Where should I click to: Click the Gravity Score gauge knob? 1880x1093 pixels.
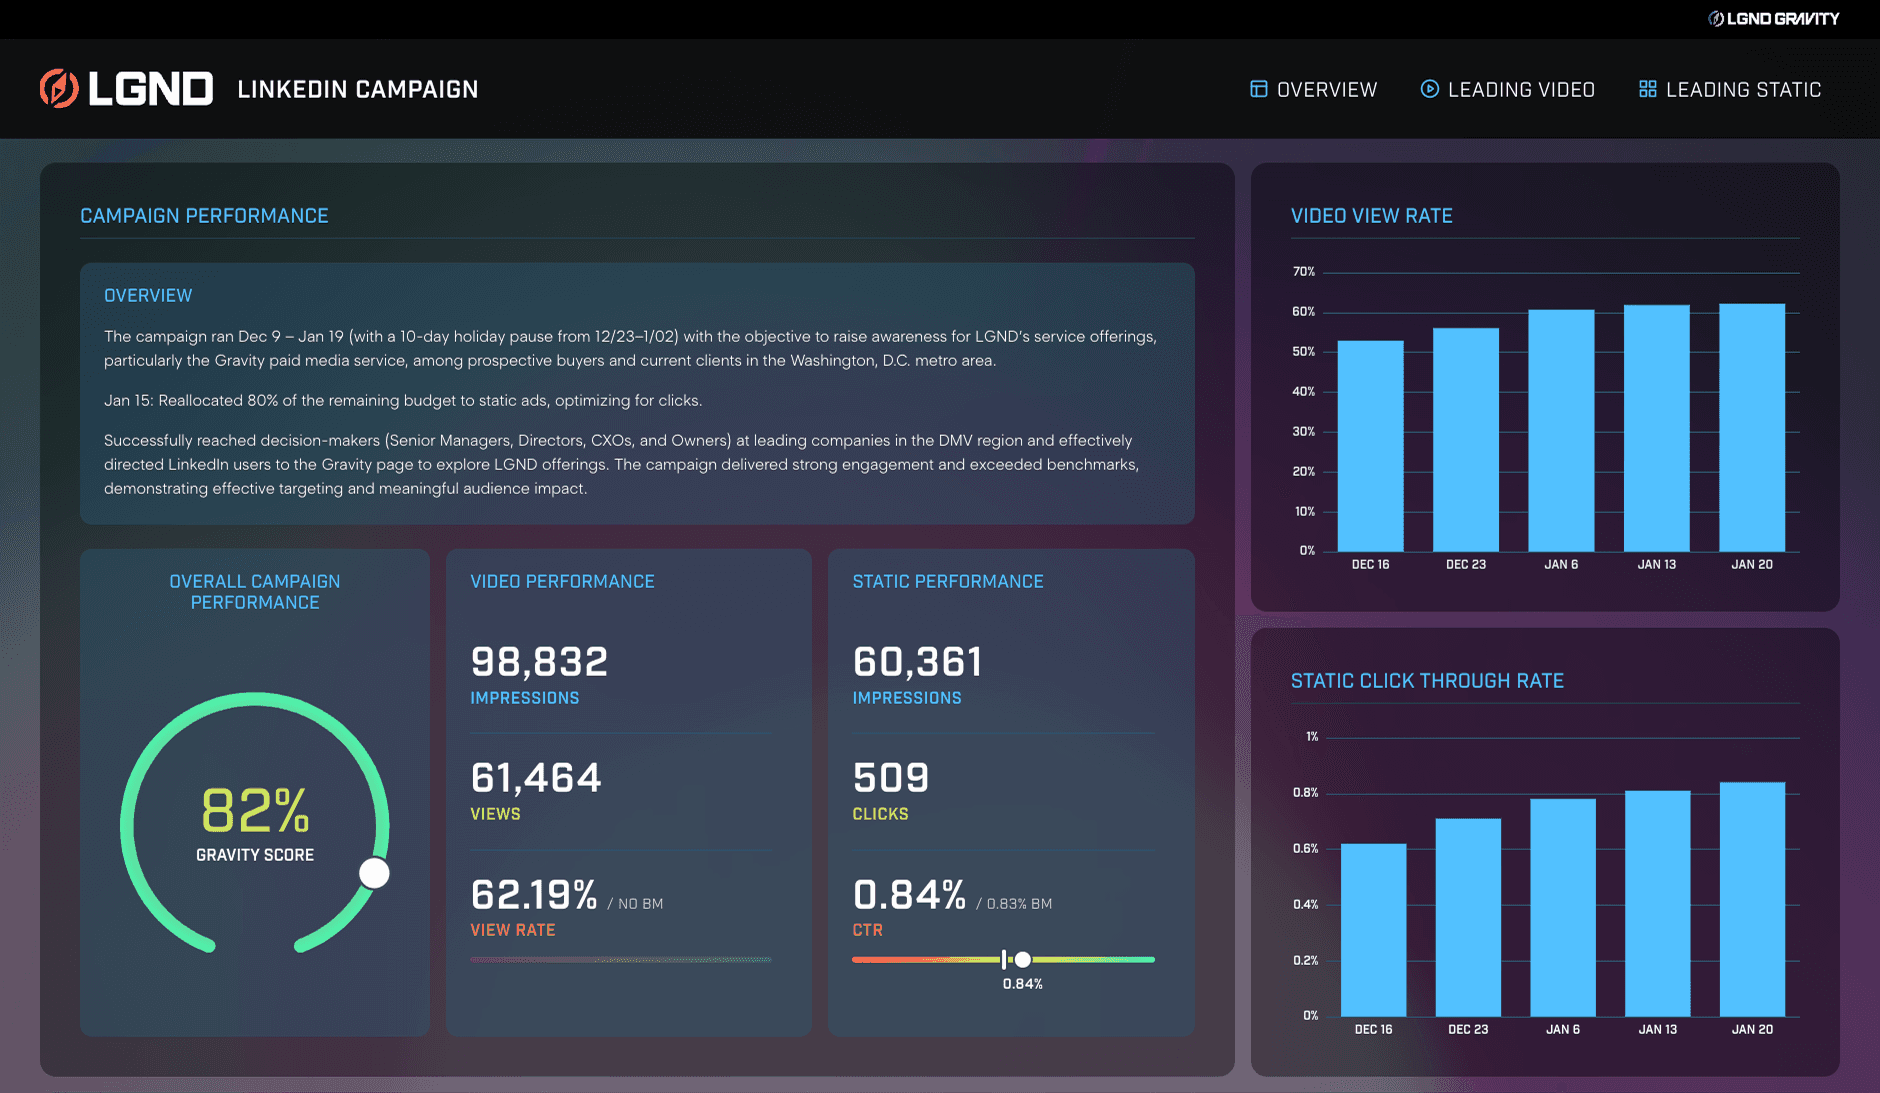pos(374,873)
